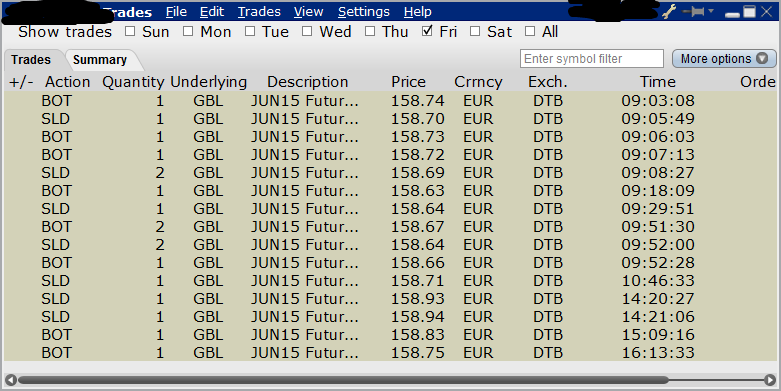Screen dimensions: 781x391
Task: Click the right scroll arrow icon
Action: (770, 380)
